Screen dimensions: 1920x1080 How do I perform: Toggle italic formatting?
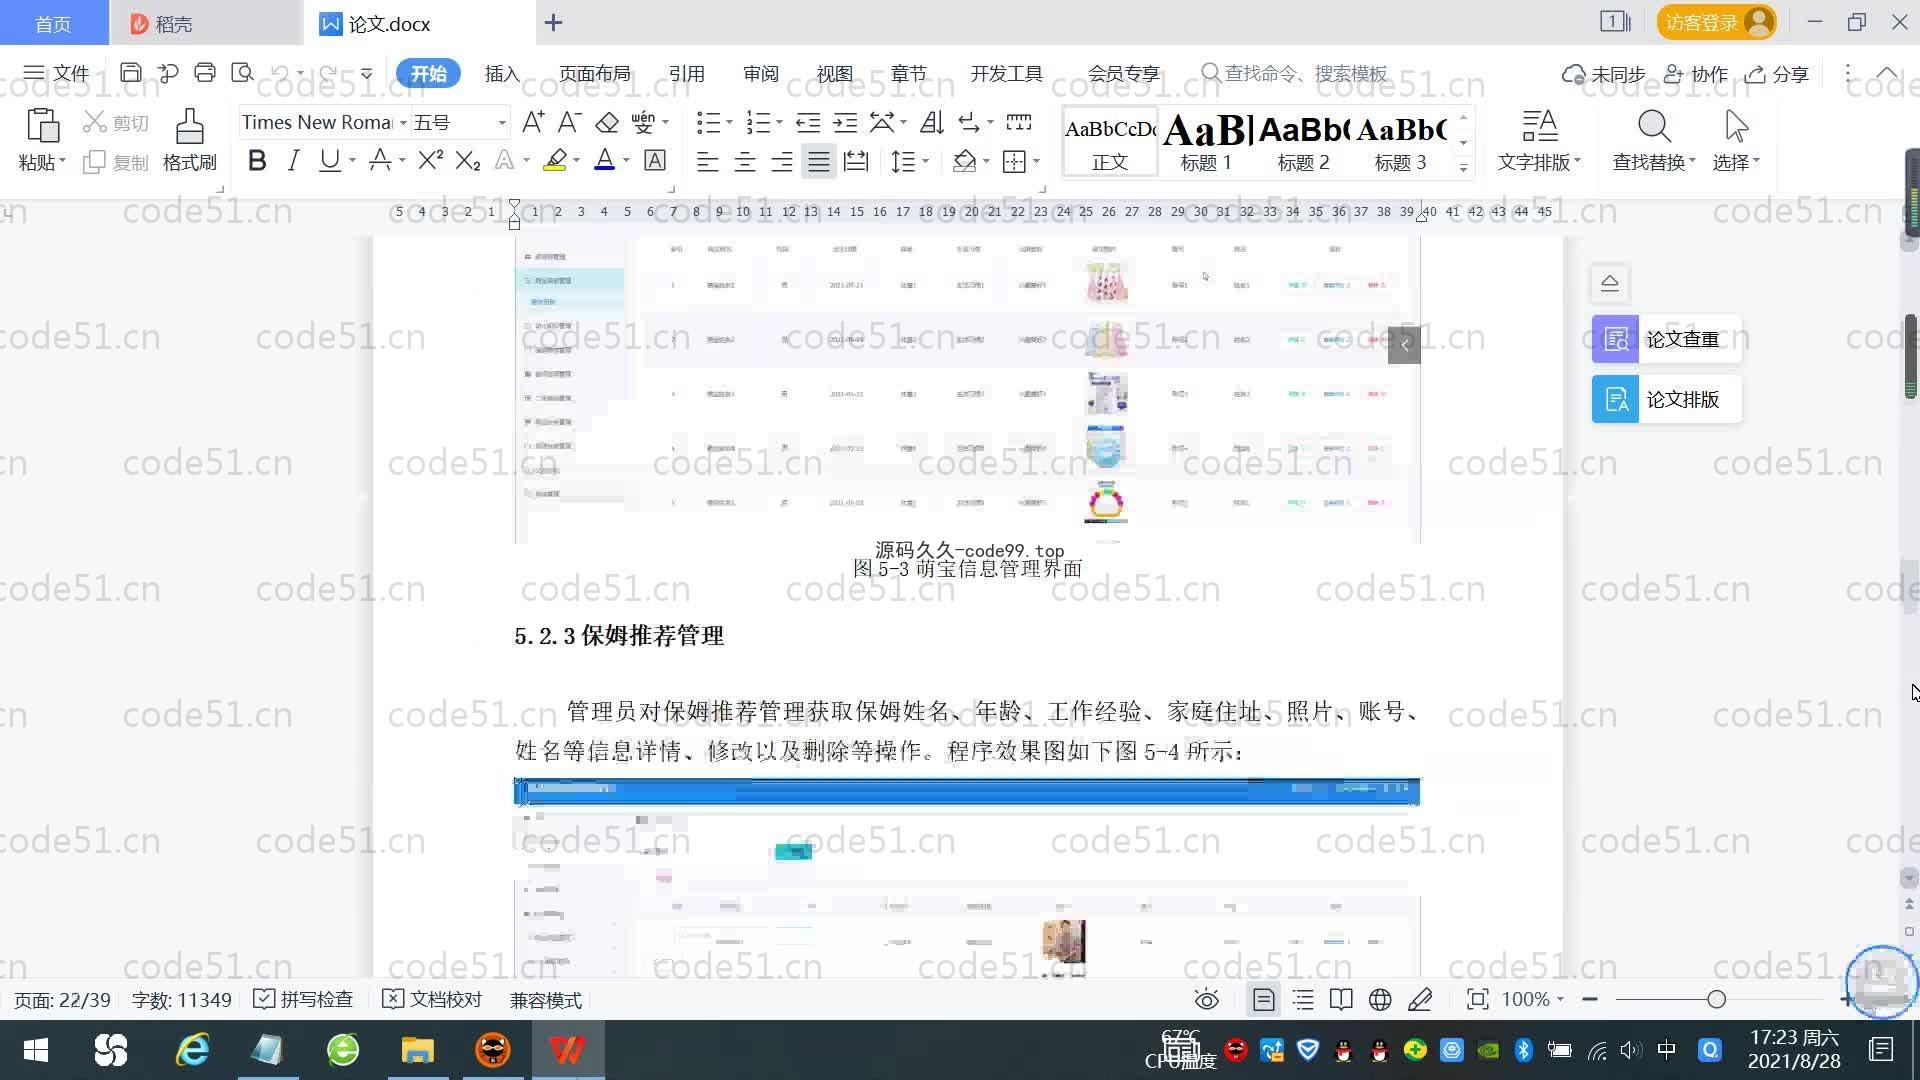293,161
